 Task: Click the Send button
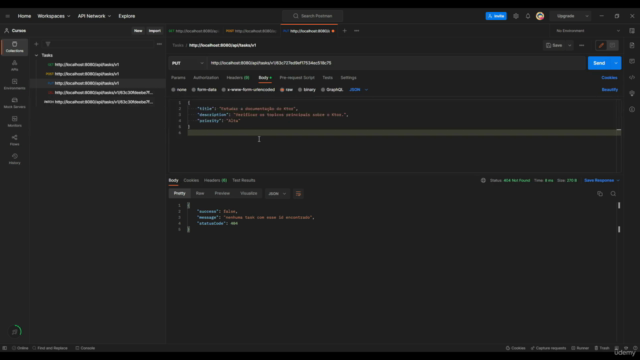click(599, 63)
